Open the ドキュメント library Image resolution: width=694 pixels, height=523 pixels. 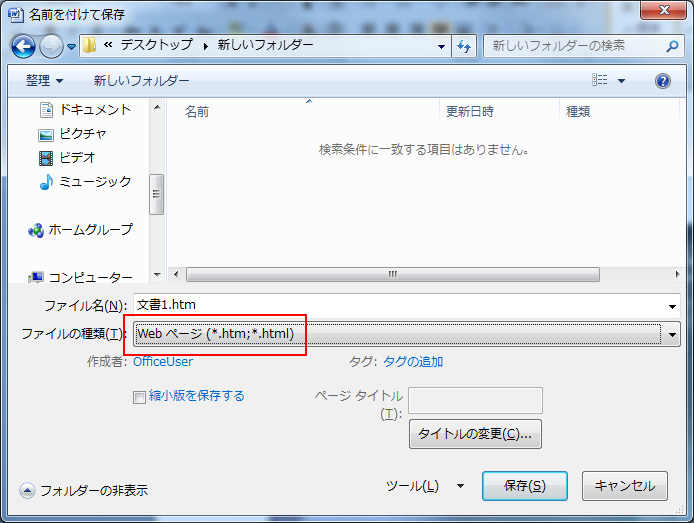click(x=94, y=110)
